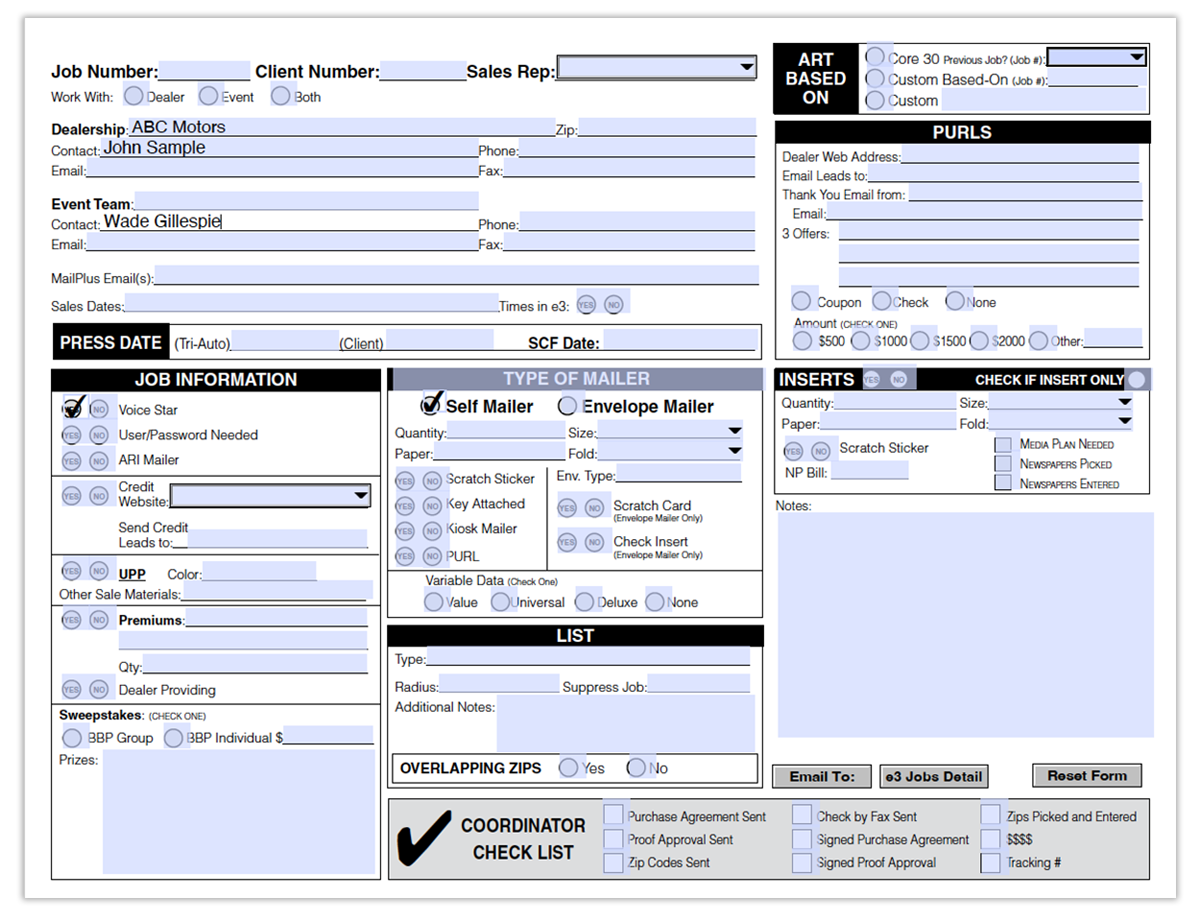Check Purchase Agreement Sent box
The image size is (1200, 917).
click(x=613, y=816)
